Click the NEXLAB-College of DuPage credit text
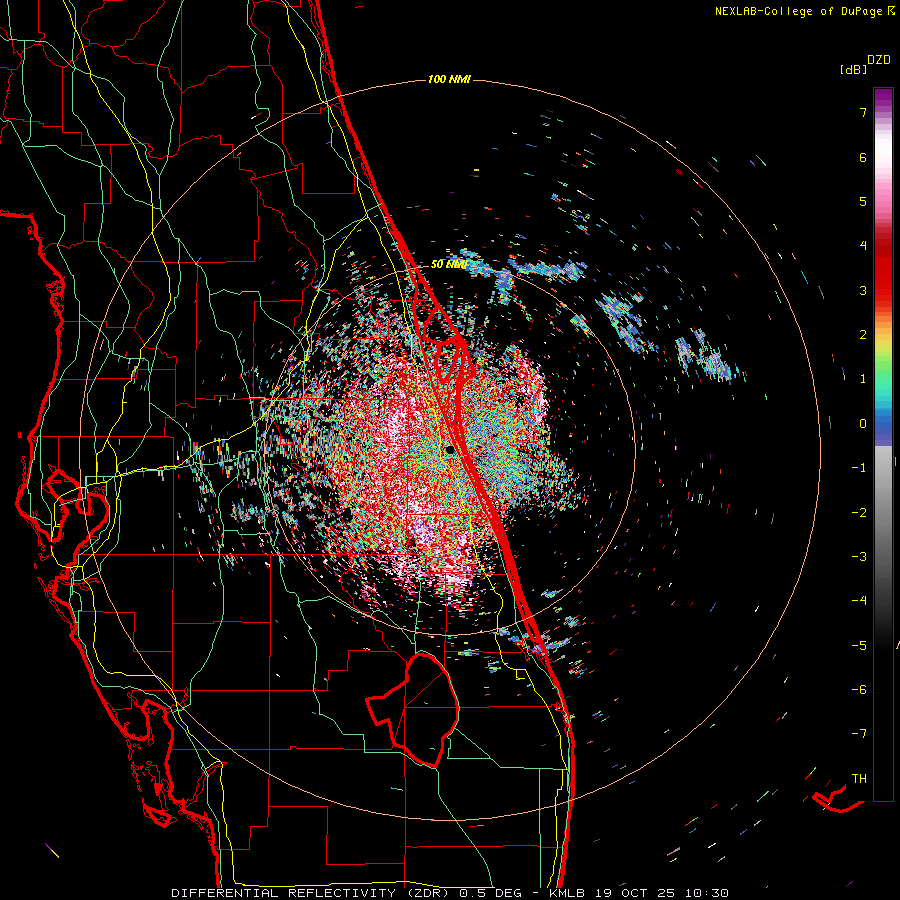 [800, 11]
